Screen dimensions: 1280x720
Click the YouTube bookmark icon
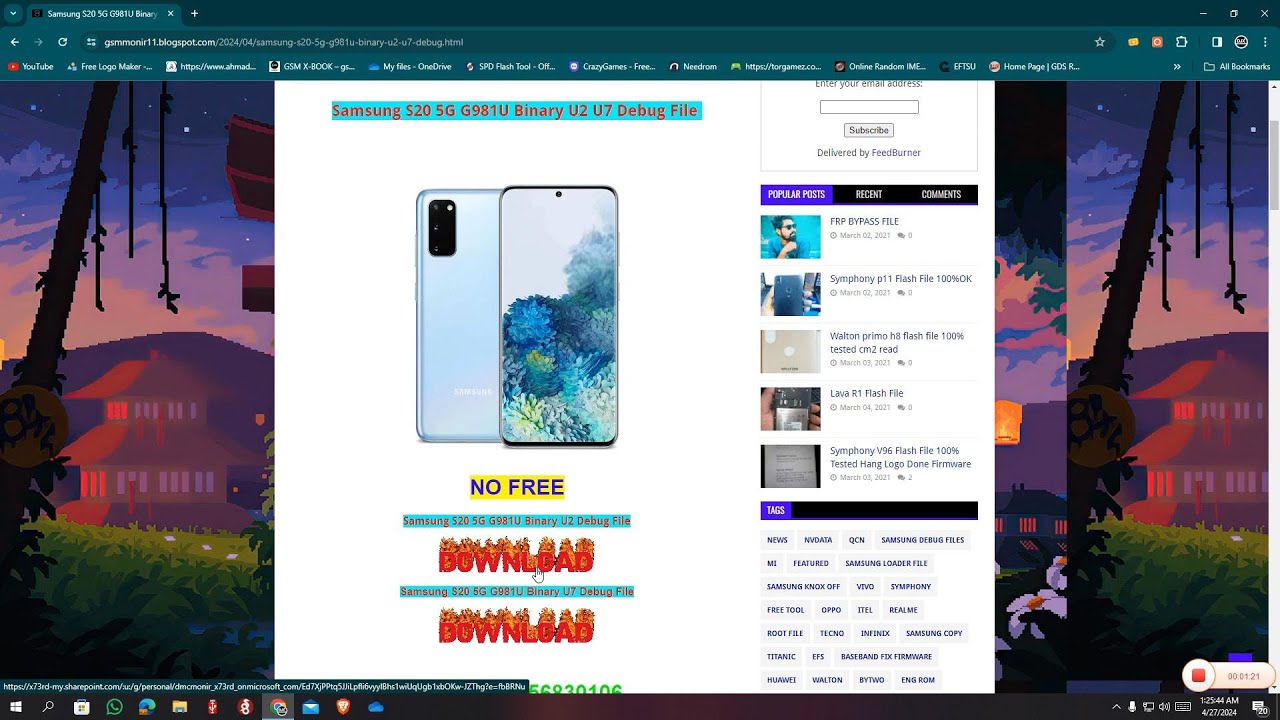click(13, 67)
